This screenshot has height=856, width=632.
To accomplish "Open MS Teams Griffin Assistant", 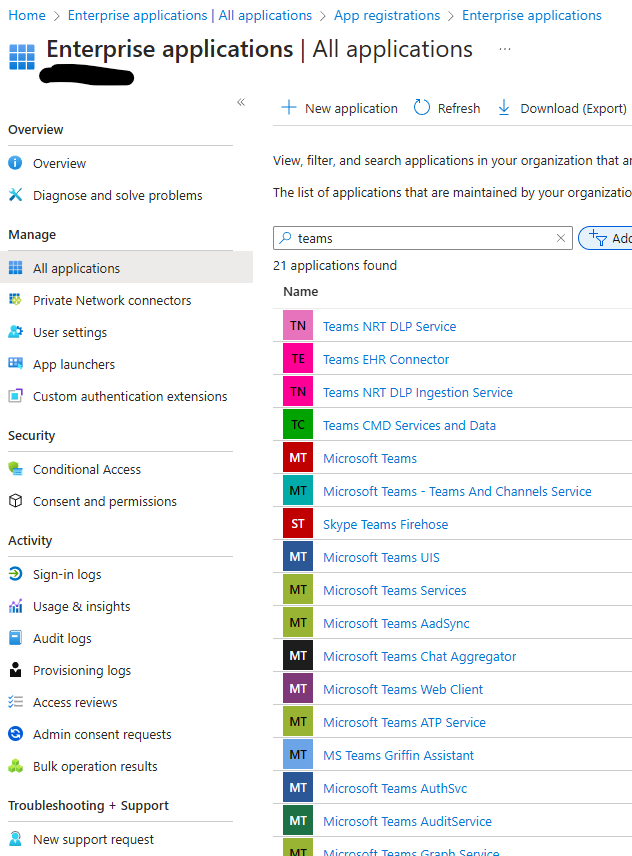I will (398, 756).
